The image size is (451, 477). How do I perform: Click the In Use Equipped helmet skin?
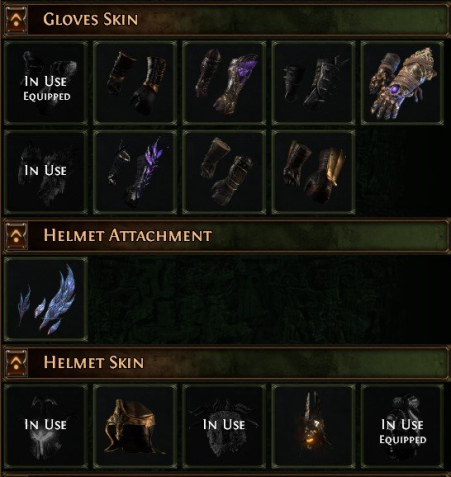pos(402,426)
